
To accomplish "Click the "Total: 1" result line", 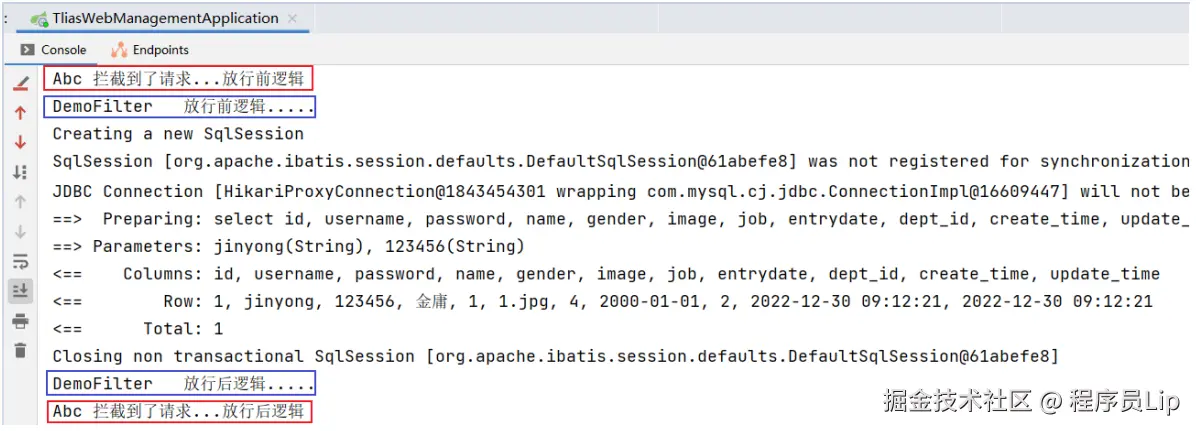I will (x=183, y=328).
